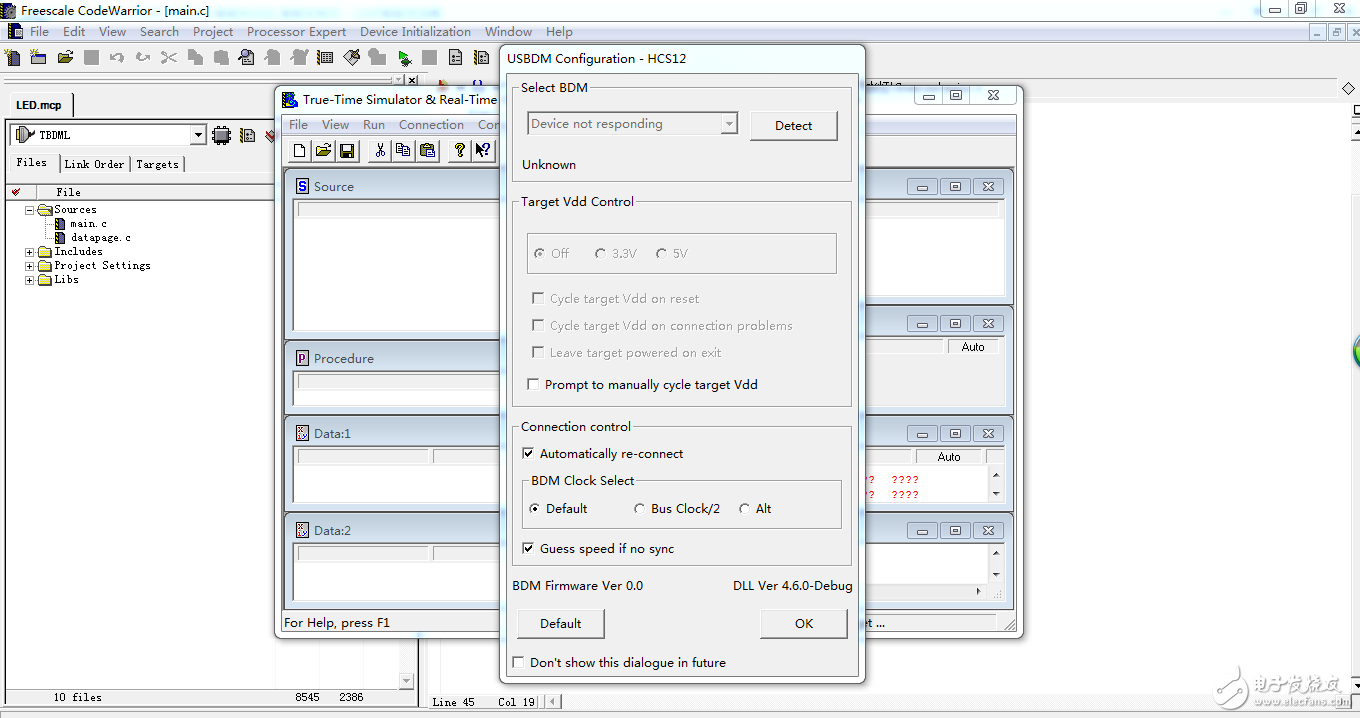
Task: Click OK in USBDM Configuration dialog
Action: tap(804, 623)
